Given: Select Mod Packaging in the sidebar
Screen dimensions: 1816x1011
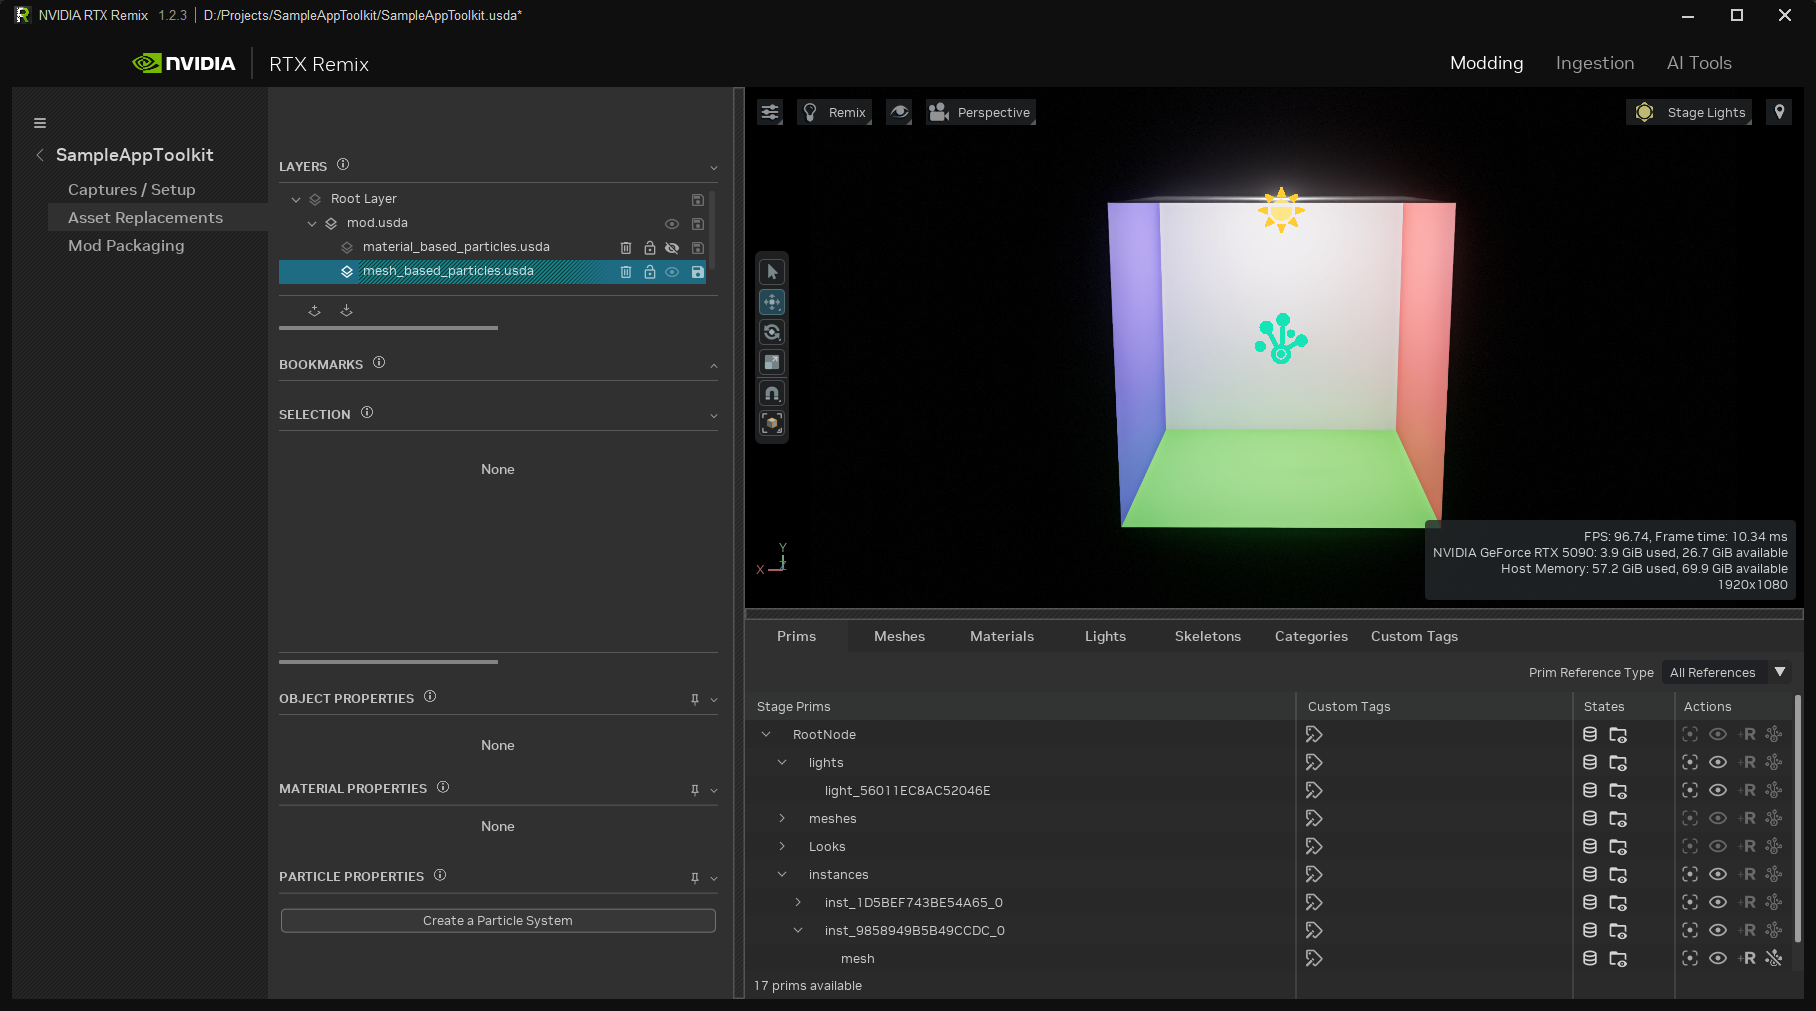Looking at the screenshot, I should pos(126,245).
